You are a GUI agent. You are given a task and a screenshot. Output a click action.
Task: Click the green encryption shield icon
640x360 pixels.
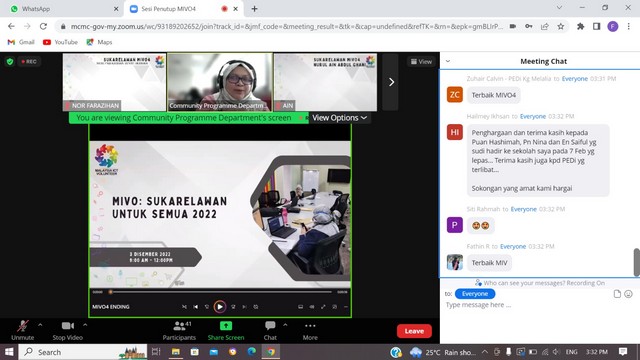pos(10,62)
